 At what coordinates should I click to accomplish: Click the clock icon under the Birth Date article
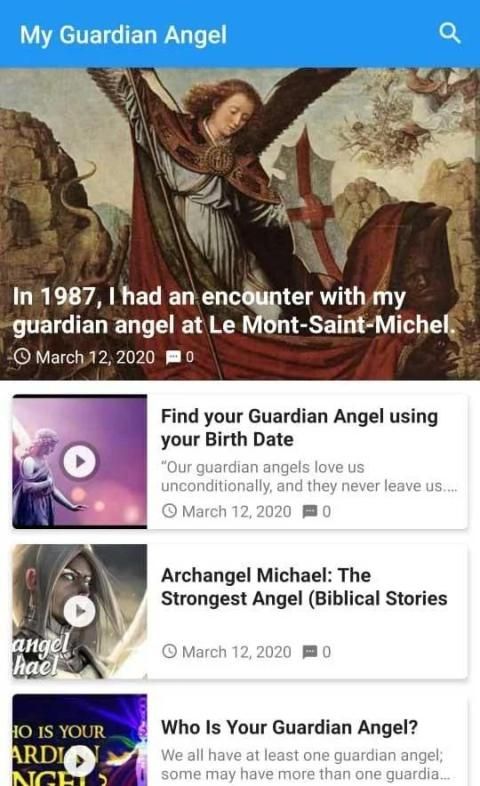169,511
